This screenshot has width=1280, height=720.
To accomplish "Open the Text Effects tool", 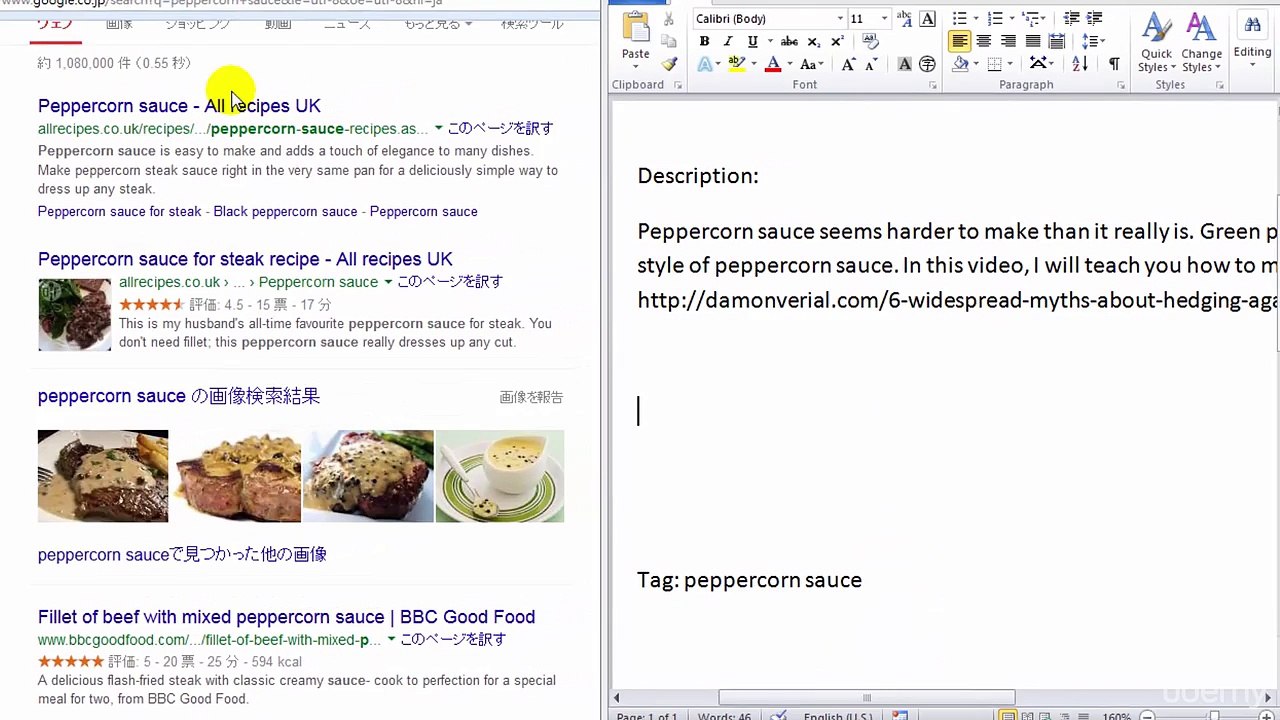I will pos(705,64).
